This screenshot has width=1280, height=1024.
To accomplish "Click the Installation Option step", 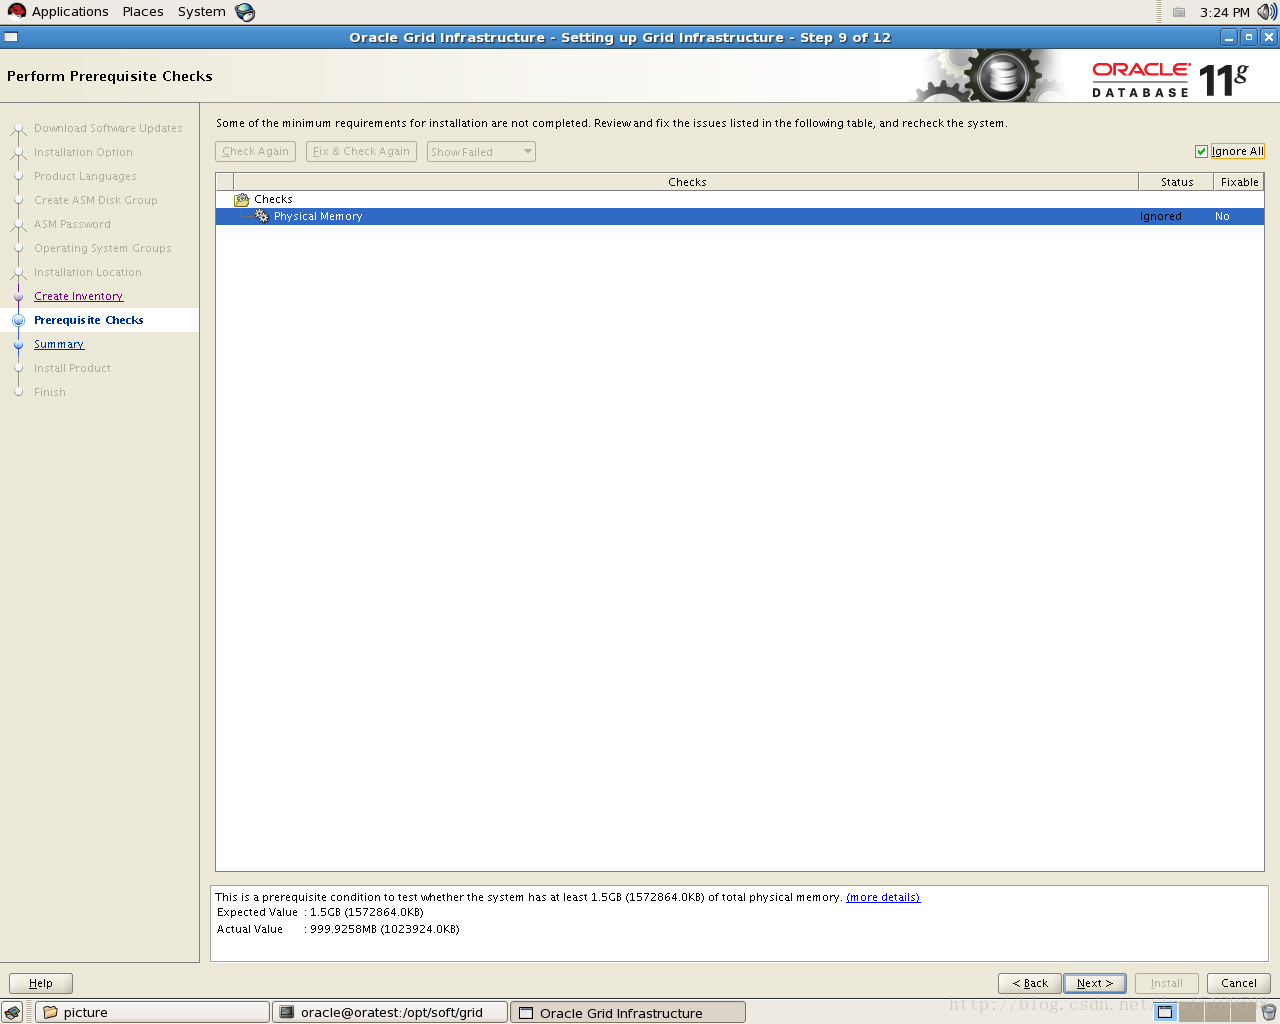I will [83, 152].
